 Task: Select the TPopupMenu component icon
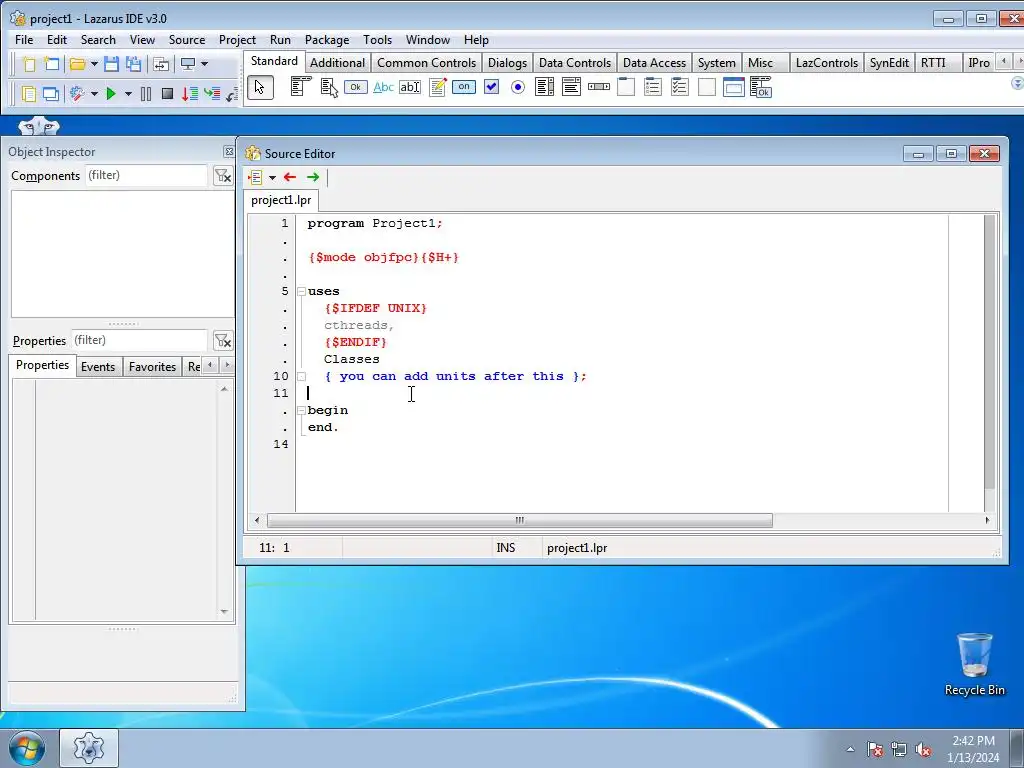pyautogui.click(x=328, y=87)
